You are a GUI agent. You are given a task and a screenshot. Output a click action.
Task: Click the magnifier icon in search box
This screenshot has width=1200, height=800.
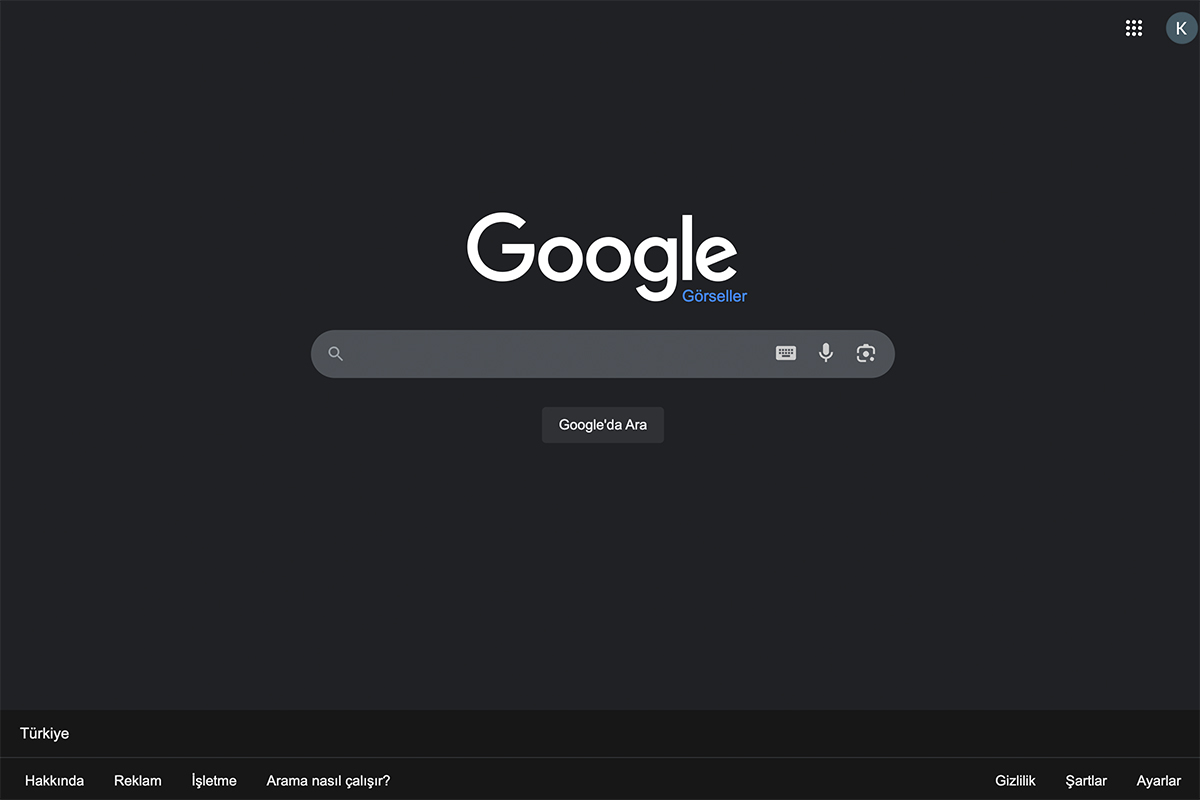click(336, 354)
